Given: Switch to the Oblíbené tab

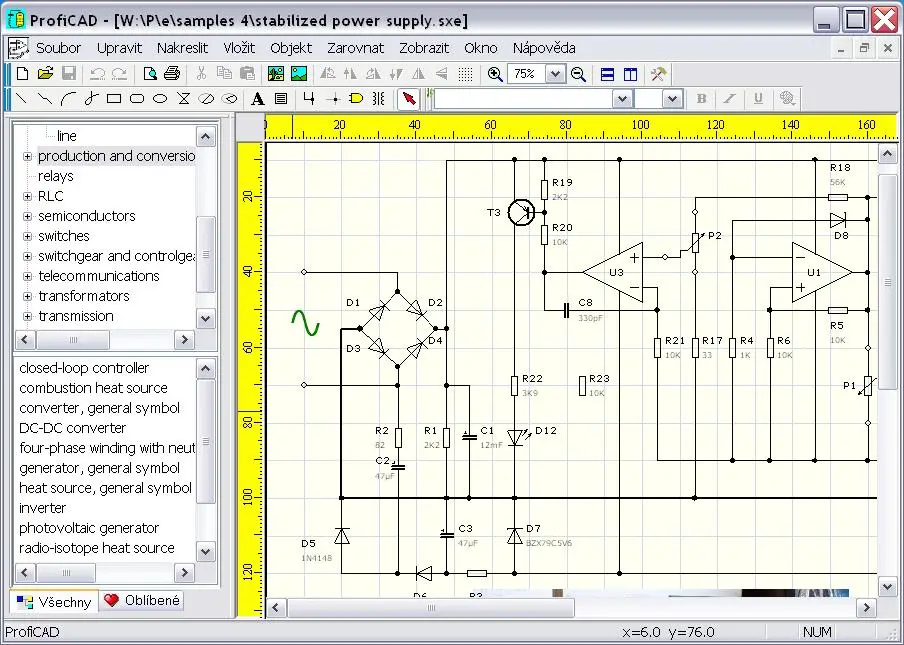Looking at the screenshot, I should point(142,601).
